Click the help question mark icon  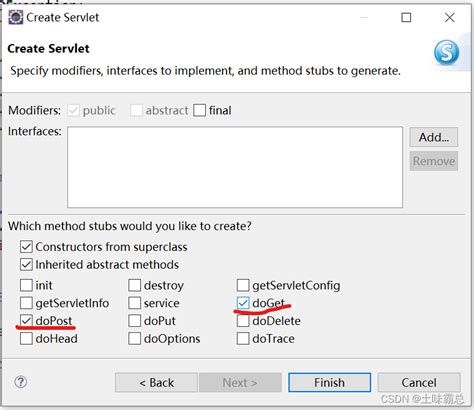21,382
